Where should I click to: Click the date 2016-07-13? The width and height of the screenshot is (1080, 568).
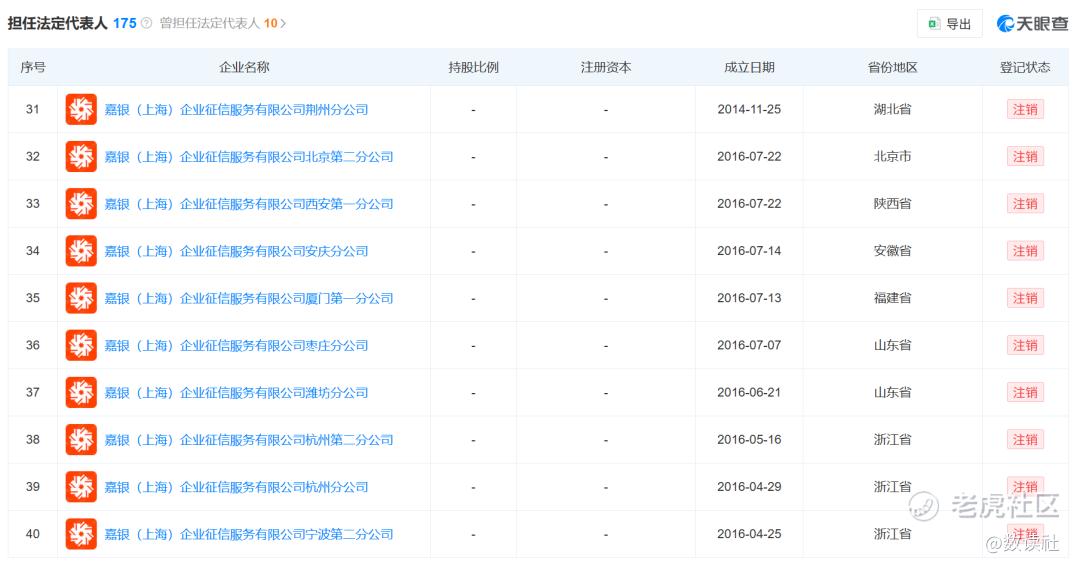point(749,298)
